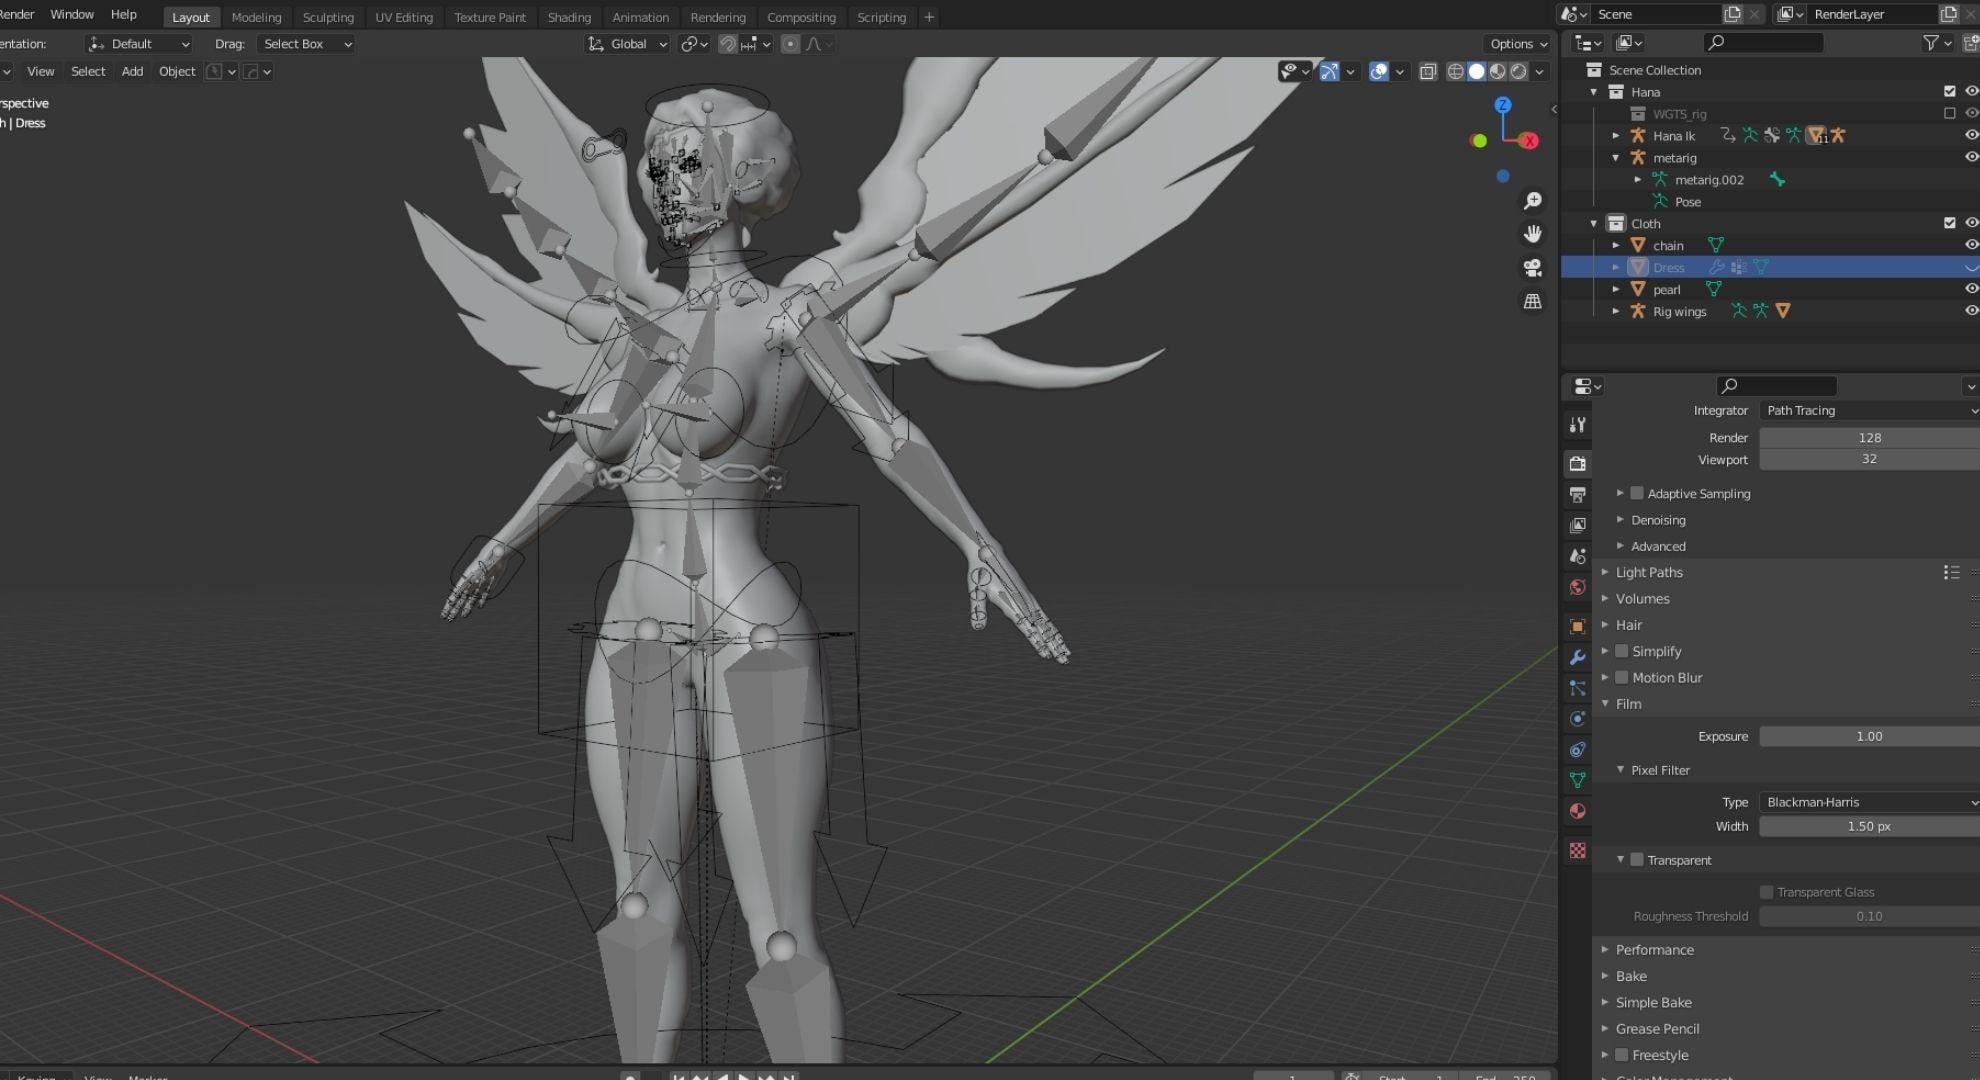This screenshot has width=1980, height=1080.
Task: Open the Texture properties tab
Action: coord(1577,850)
